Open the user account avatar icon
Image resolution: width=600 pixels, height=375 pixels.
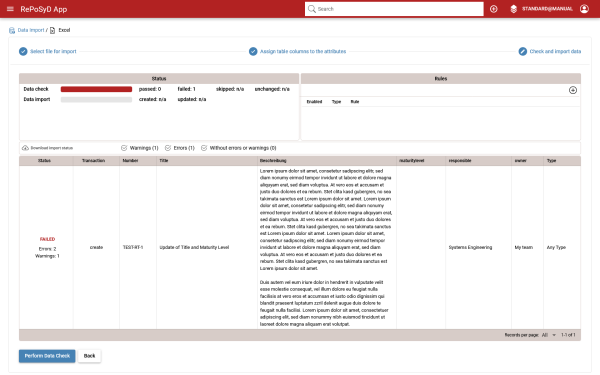tap(584, 9)
